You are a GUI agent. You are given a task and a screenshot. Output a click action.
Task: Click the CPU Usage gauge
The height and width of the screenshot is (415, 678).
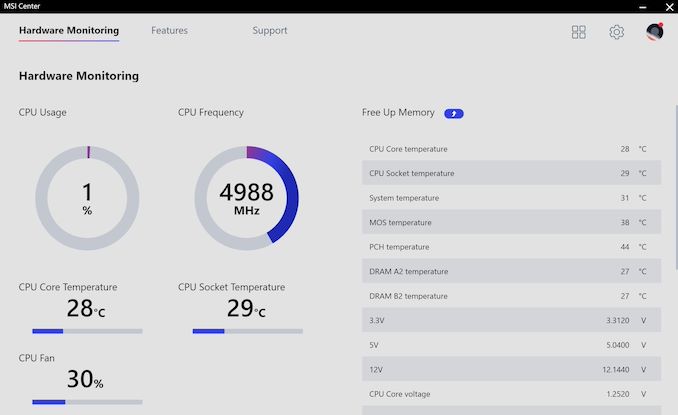click(87, 197)
